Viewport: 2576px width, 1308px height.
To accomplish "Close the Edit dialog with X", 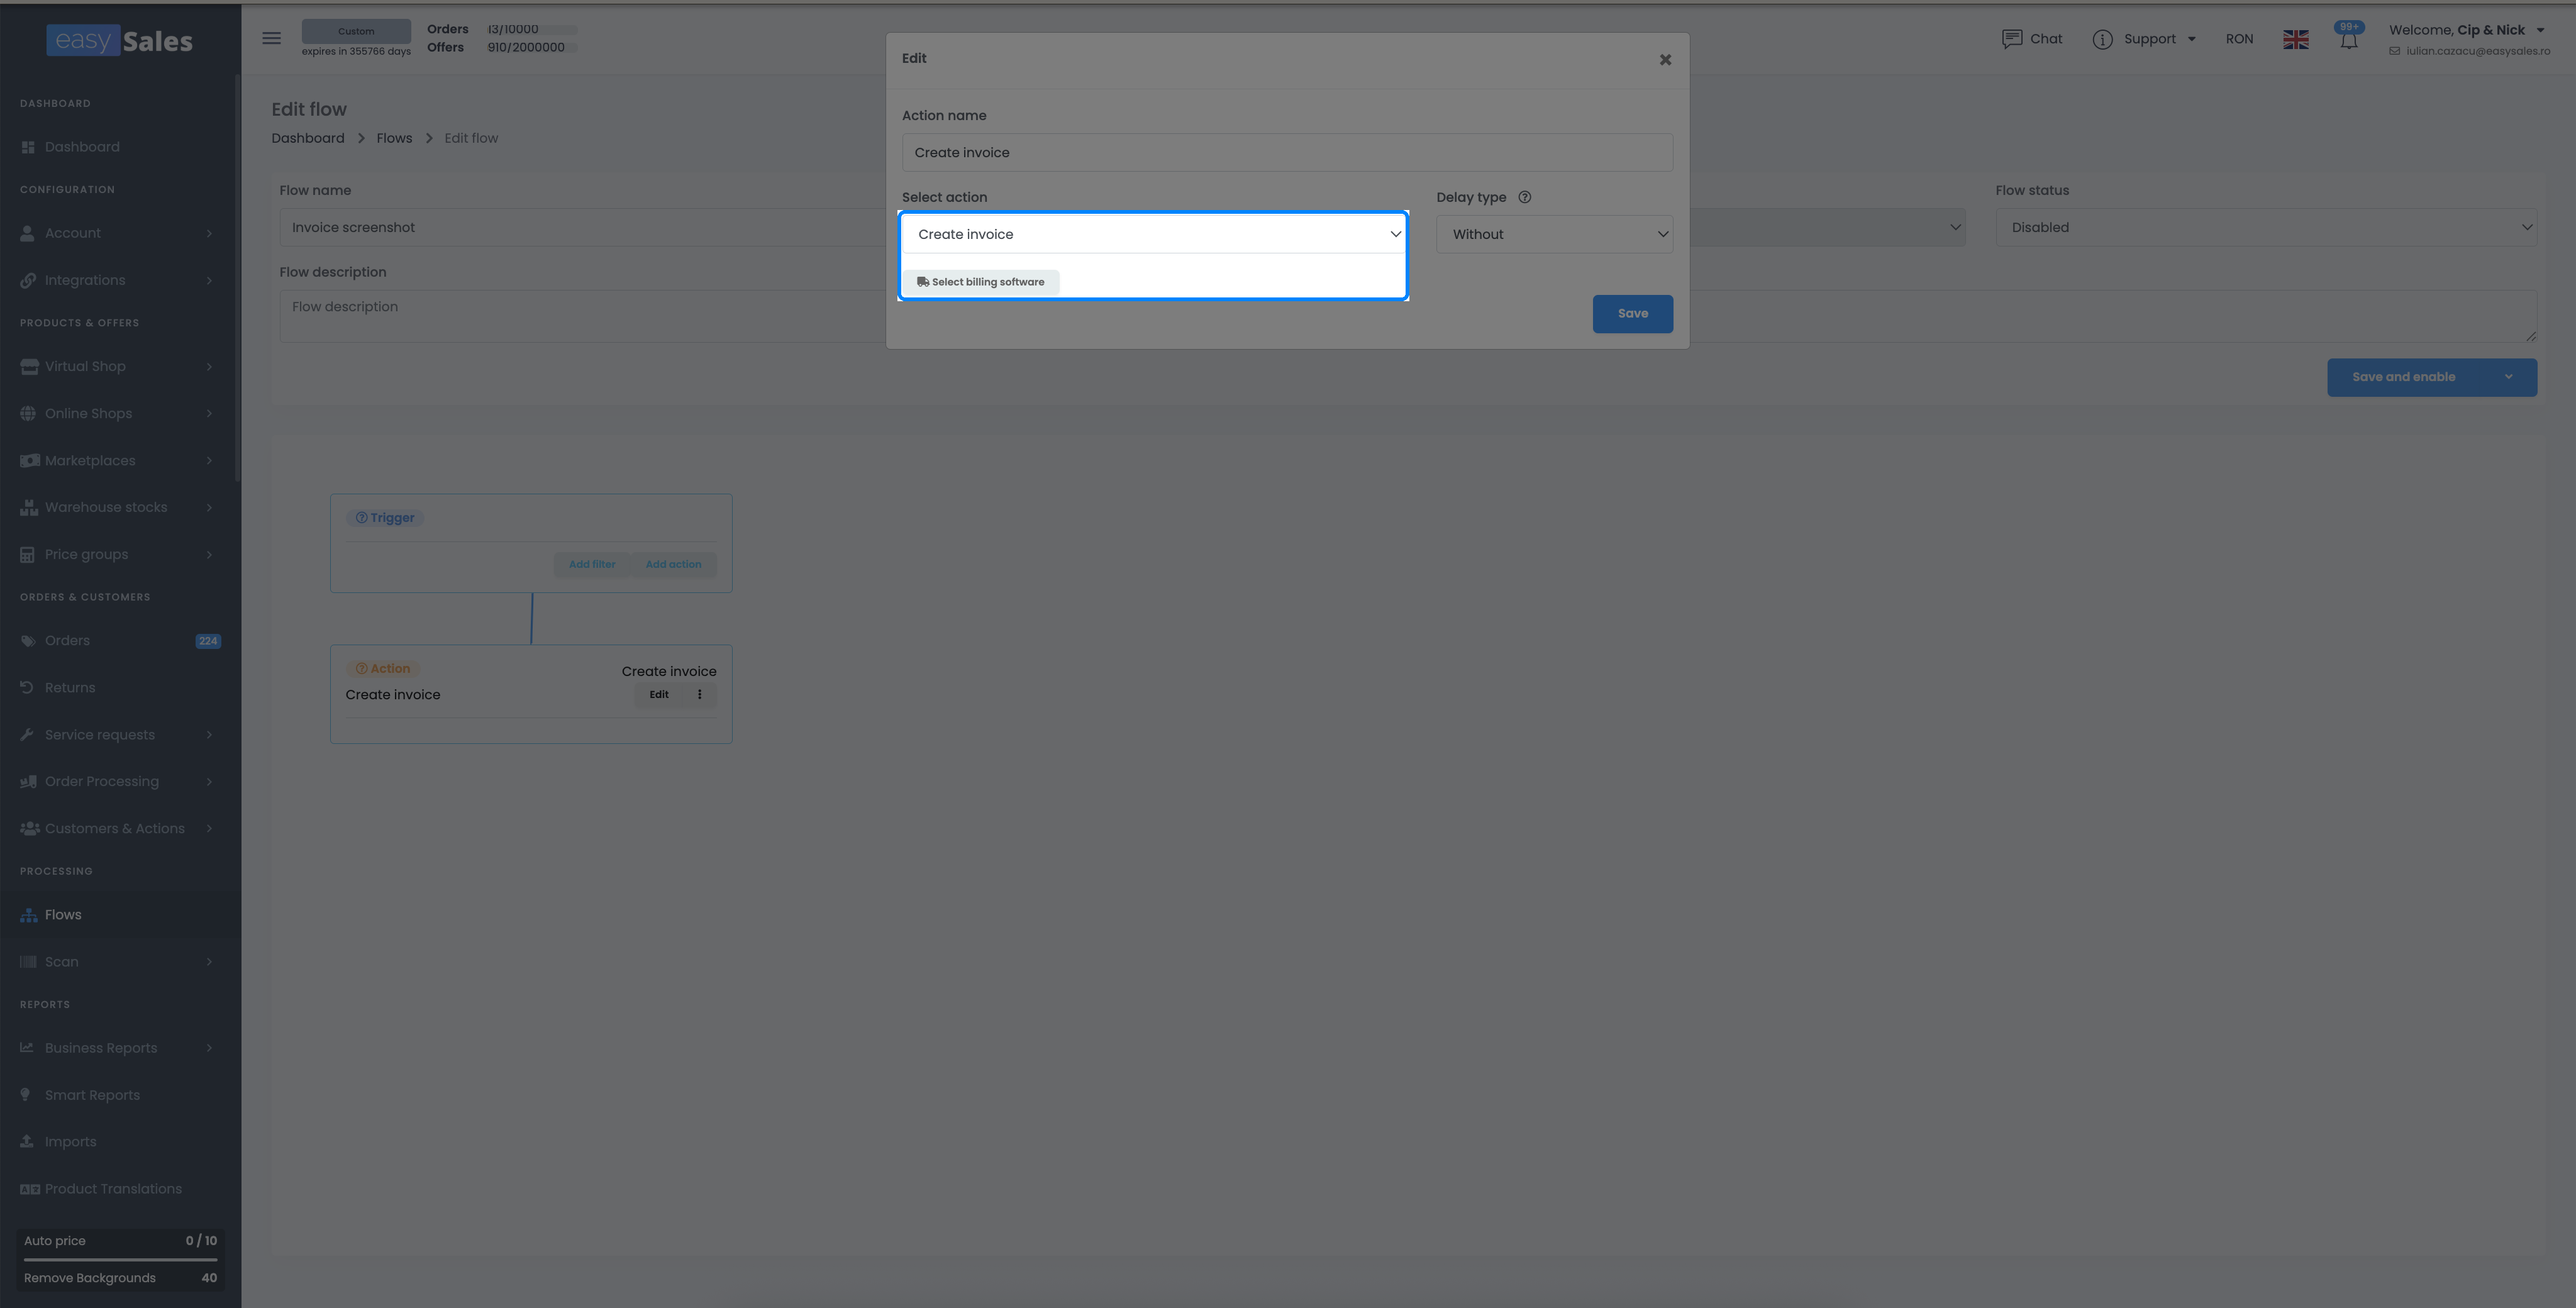I will (x=1665, y=60).
